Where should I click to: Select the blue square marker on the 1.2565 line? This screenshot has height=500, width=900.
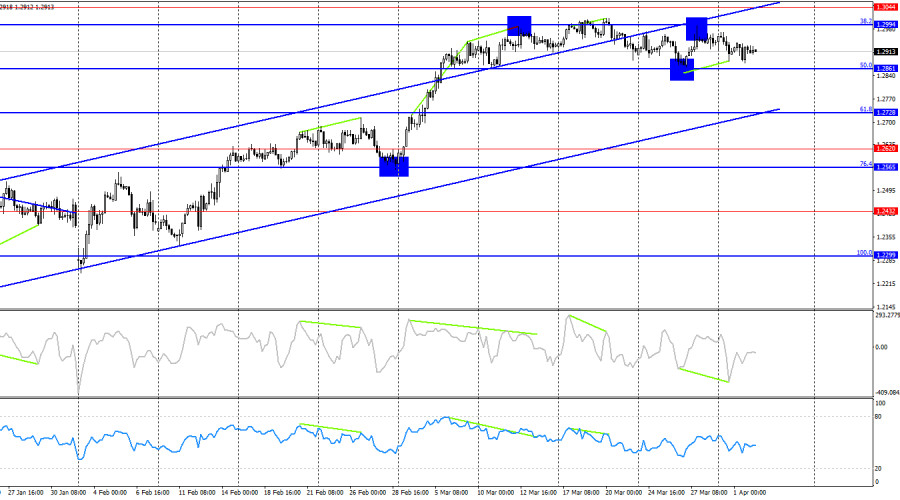coord(394,166)
